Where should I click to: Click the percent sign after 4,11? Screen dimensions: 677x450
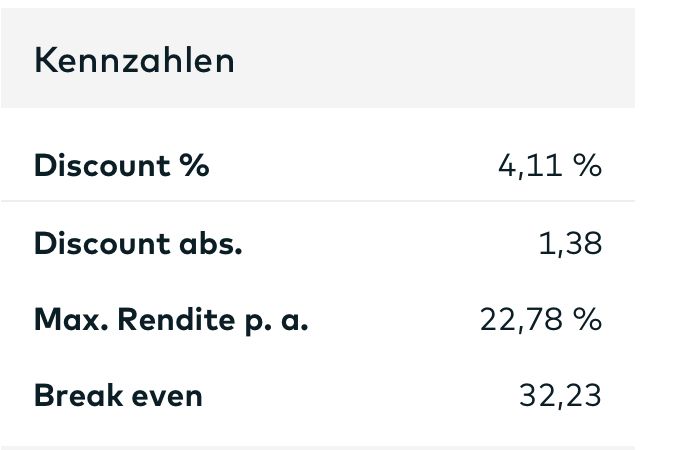[x=588, y=165]
